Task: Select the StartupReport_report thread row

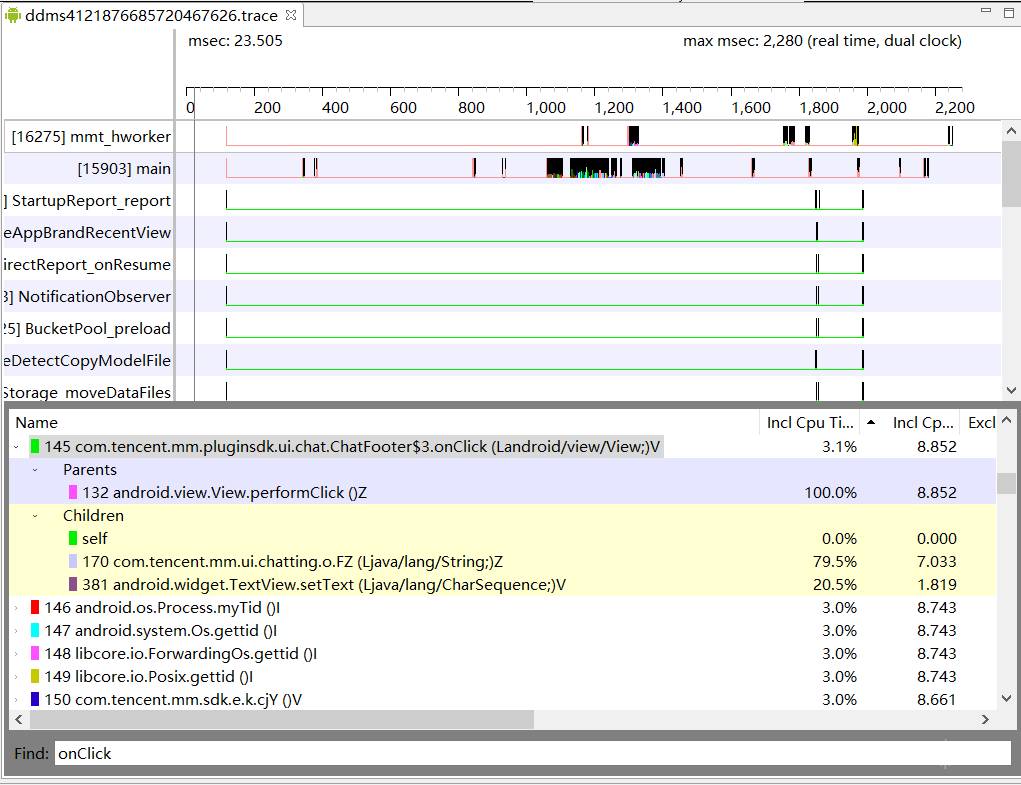Action: [501, 200]
